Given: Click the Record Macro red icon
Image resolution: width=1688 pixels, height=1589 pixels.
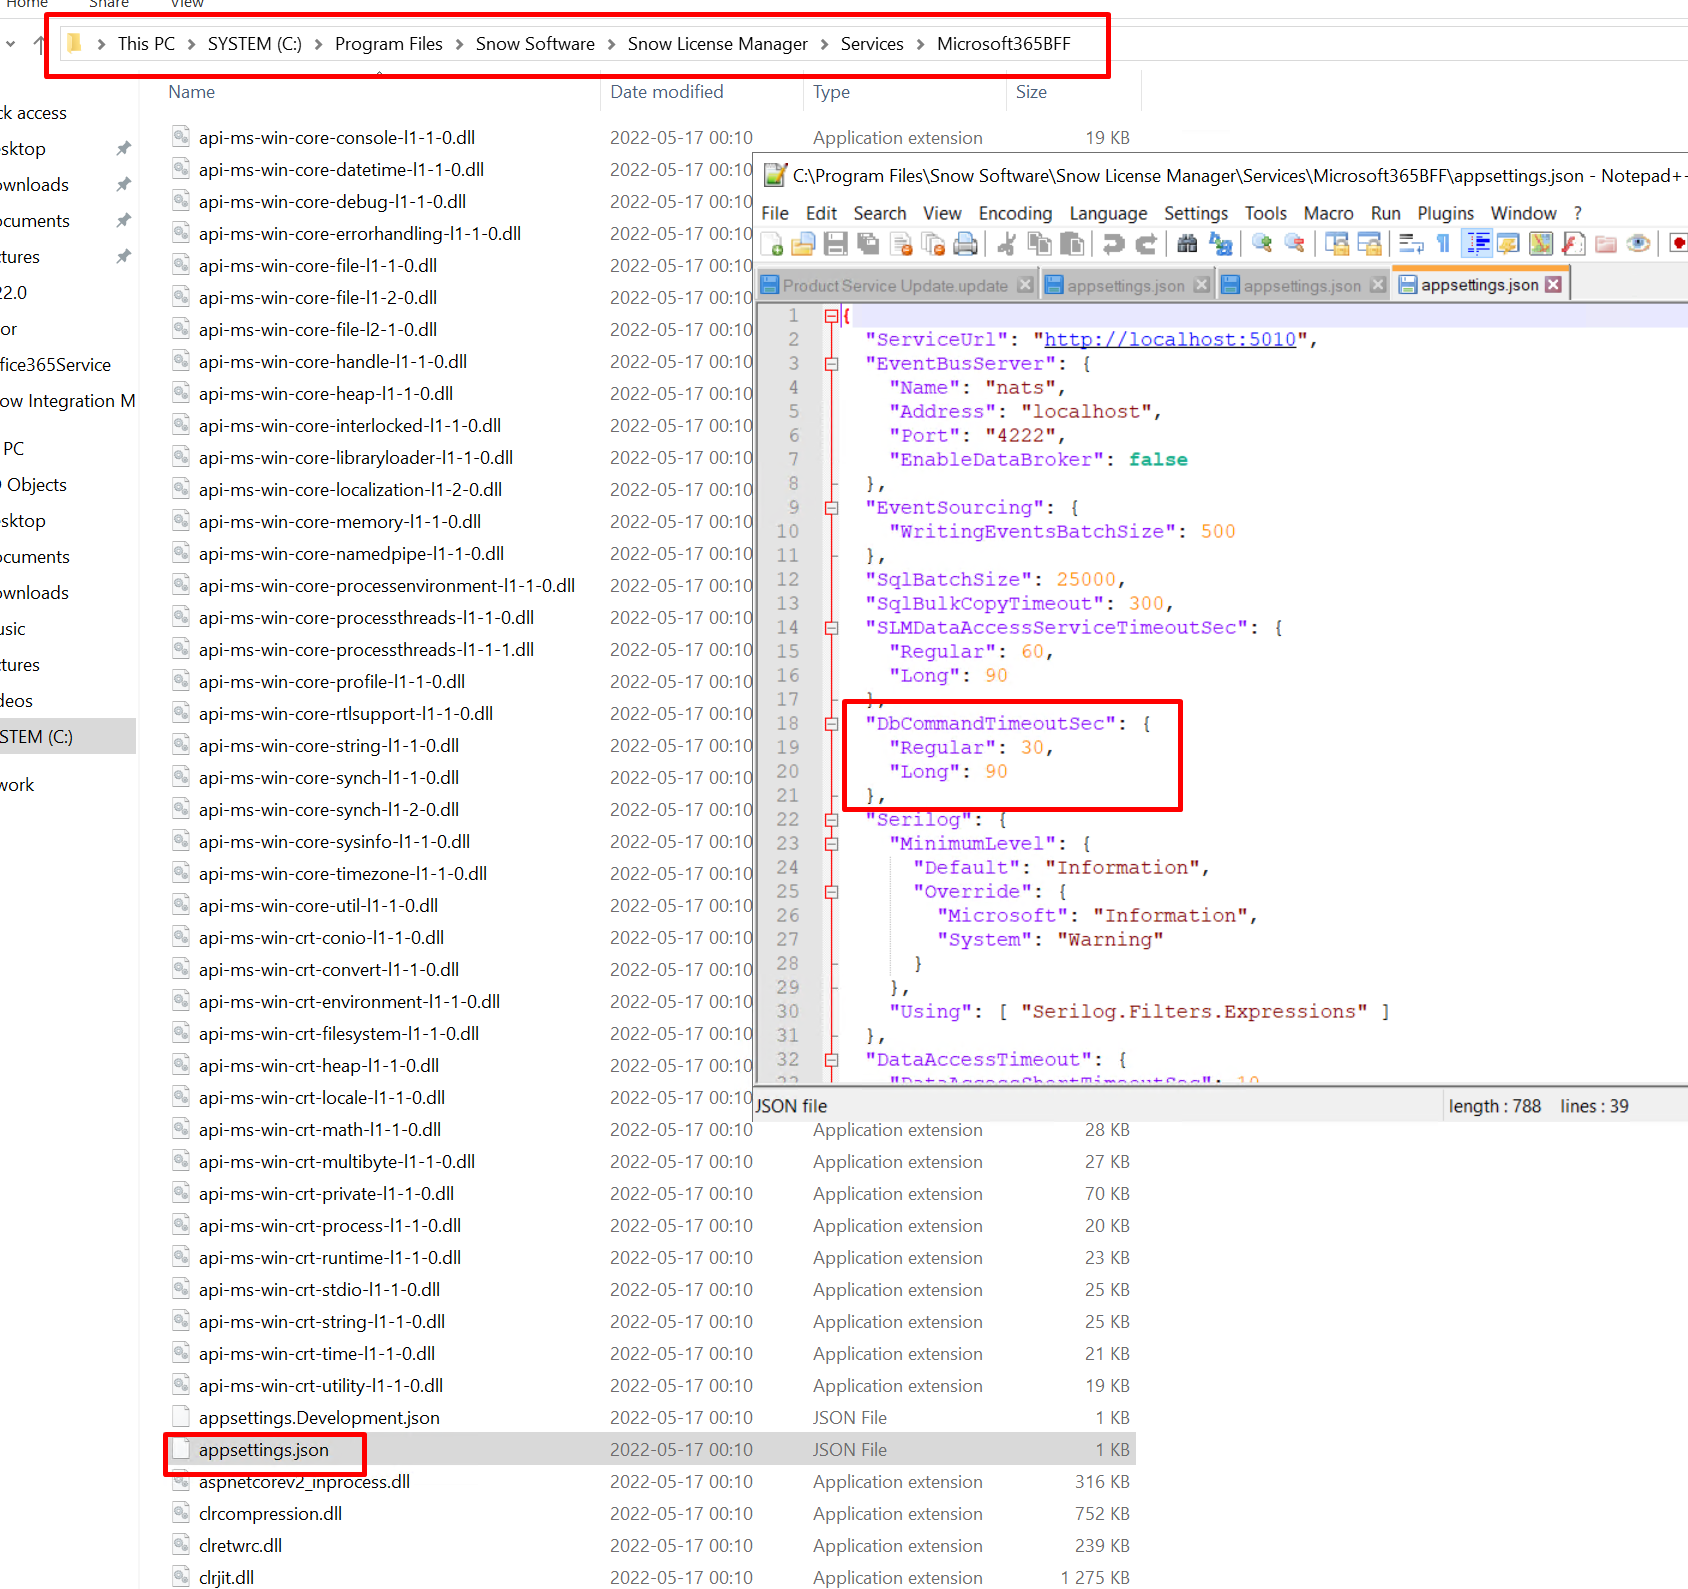Looking at the screenshot, I should pyautogui.click(x=1678, y=244).
